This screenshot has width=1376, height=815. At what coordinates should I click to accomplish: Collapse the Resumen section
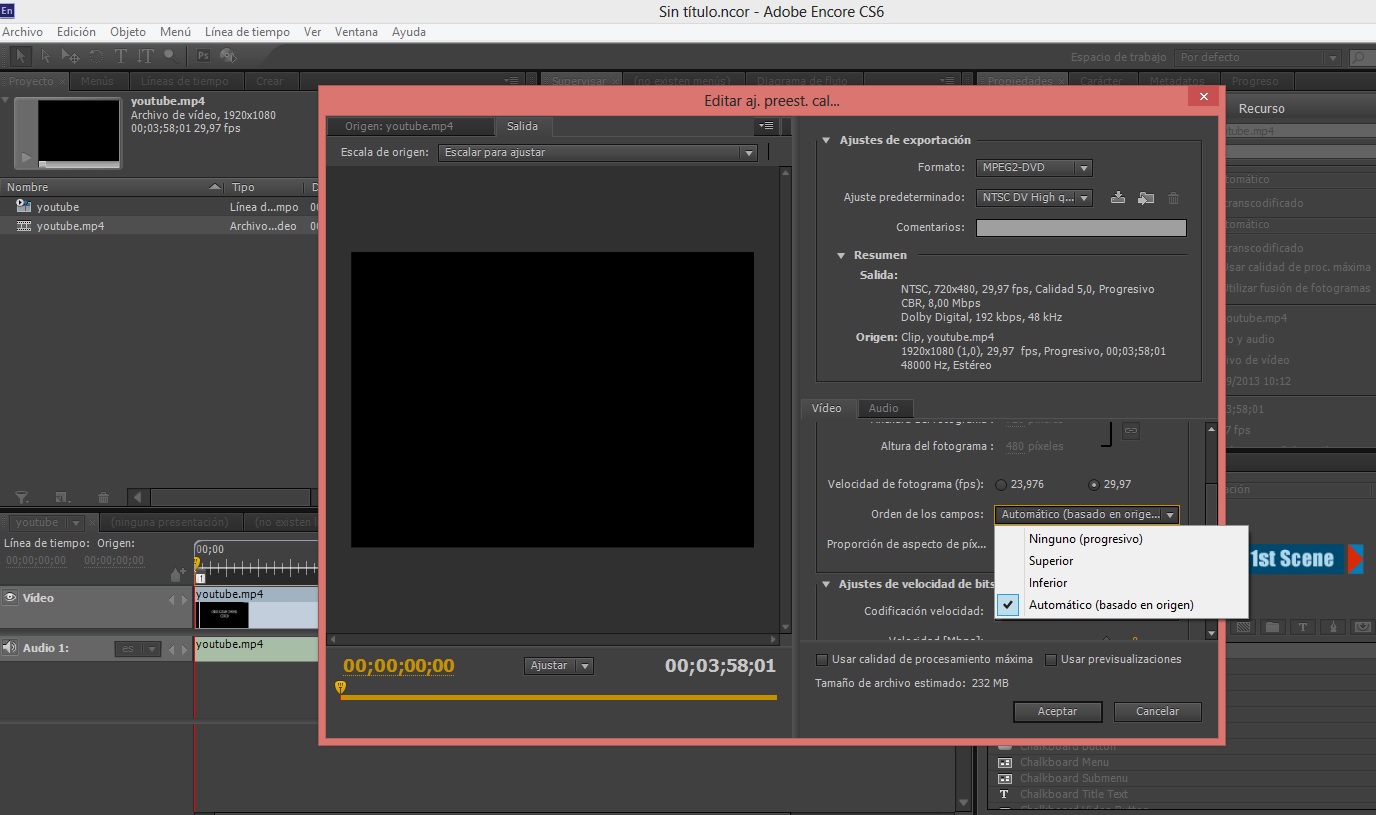coord(842,256)
